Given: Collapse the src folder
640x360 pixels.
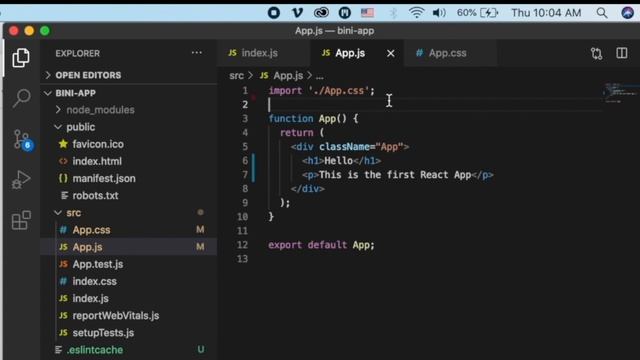Looking at the screenshot, I should click(x=73, y=213).
